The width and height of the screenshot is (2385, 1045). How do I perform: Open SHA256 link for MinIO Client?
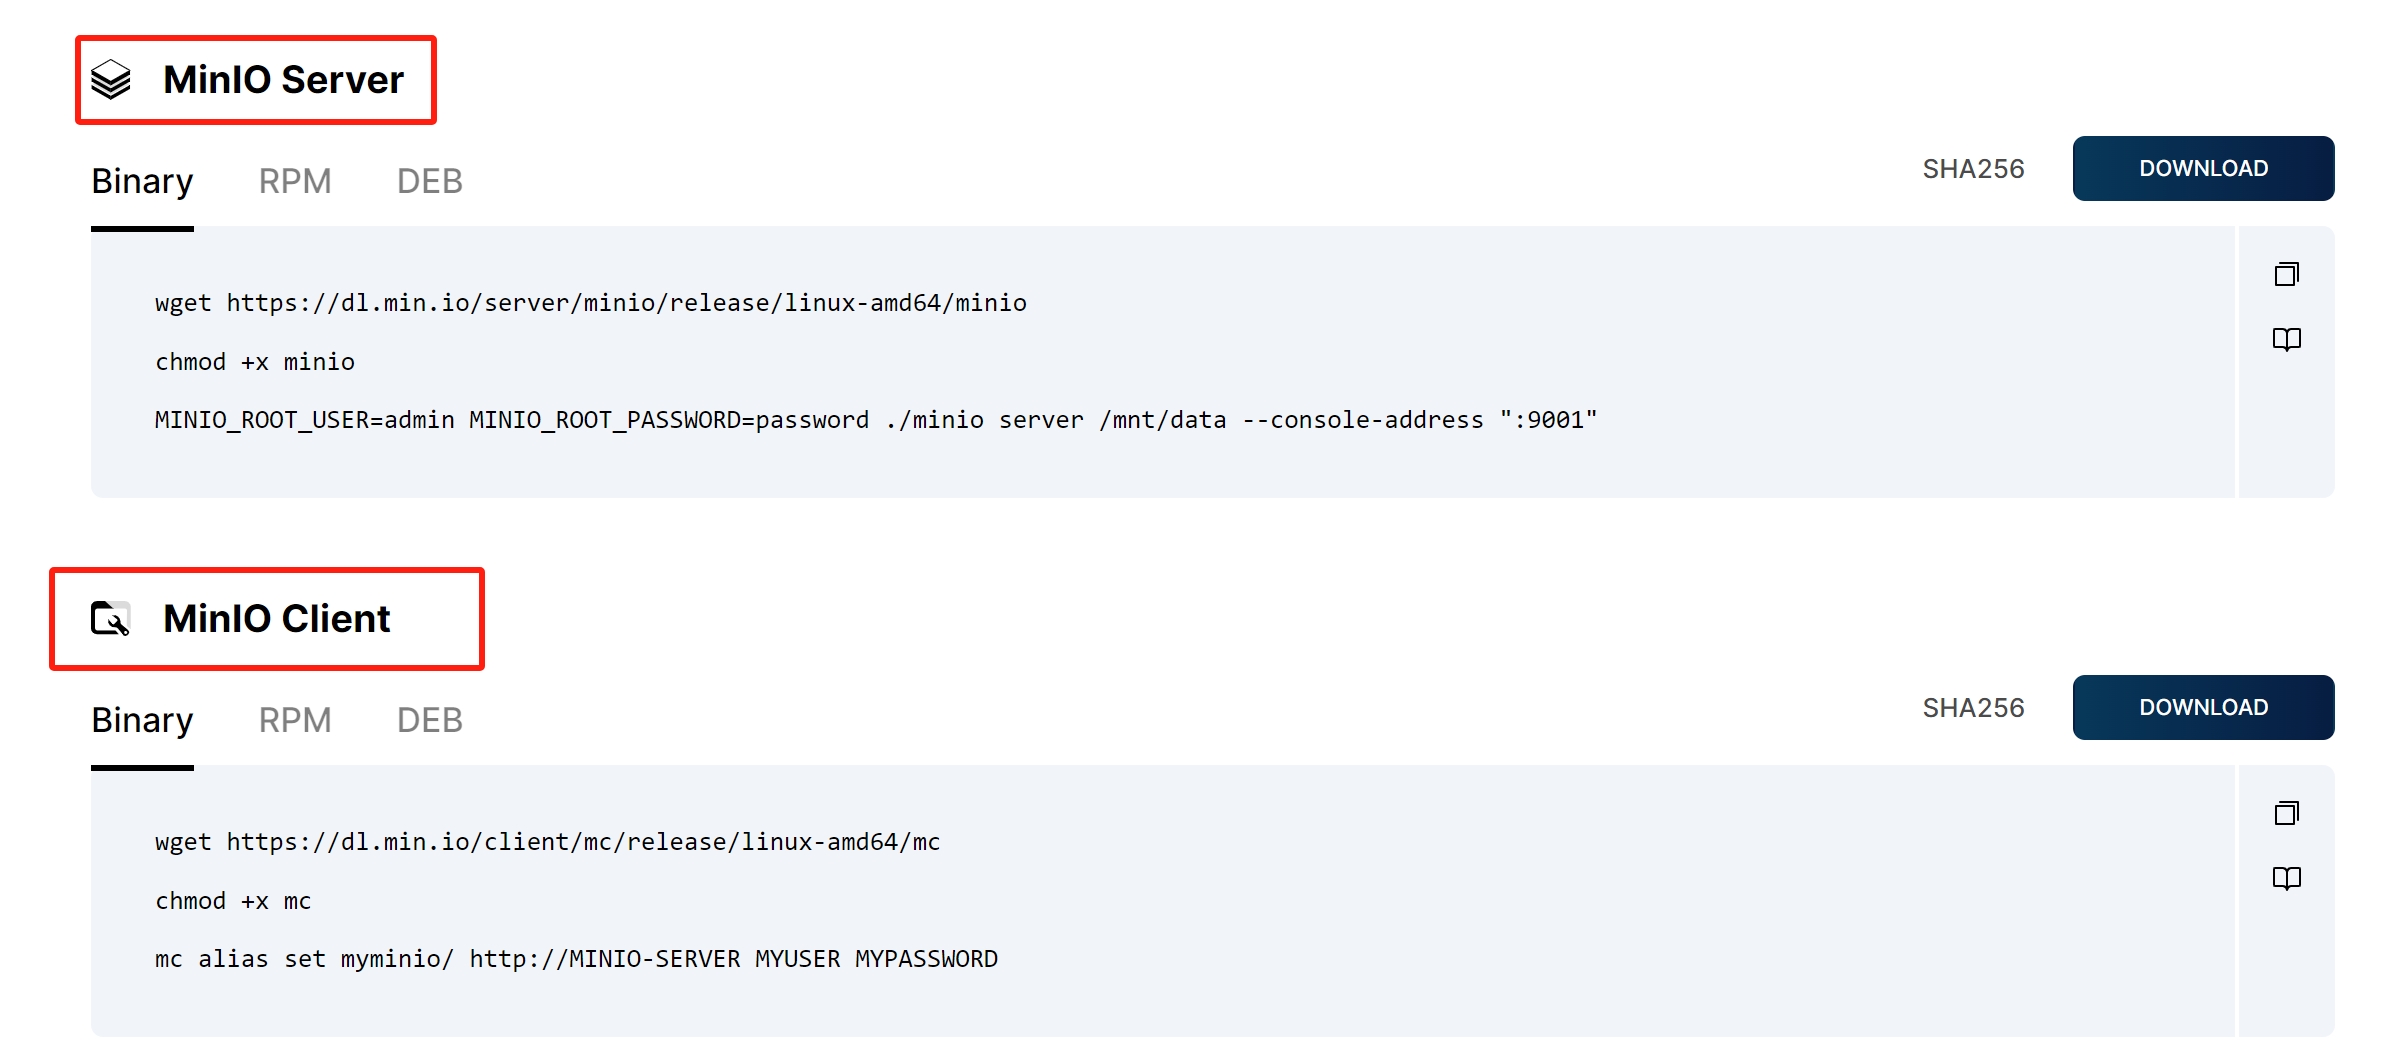coord(1973,708)
